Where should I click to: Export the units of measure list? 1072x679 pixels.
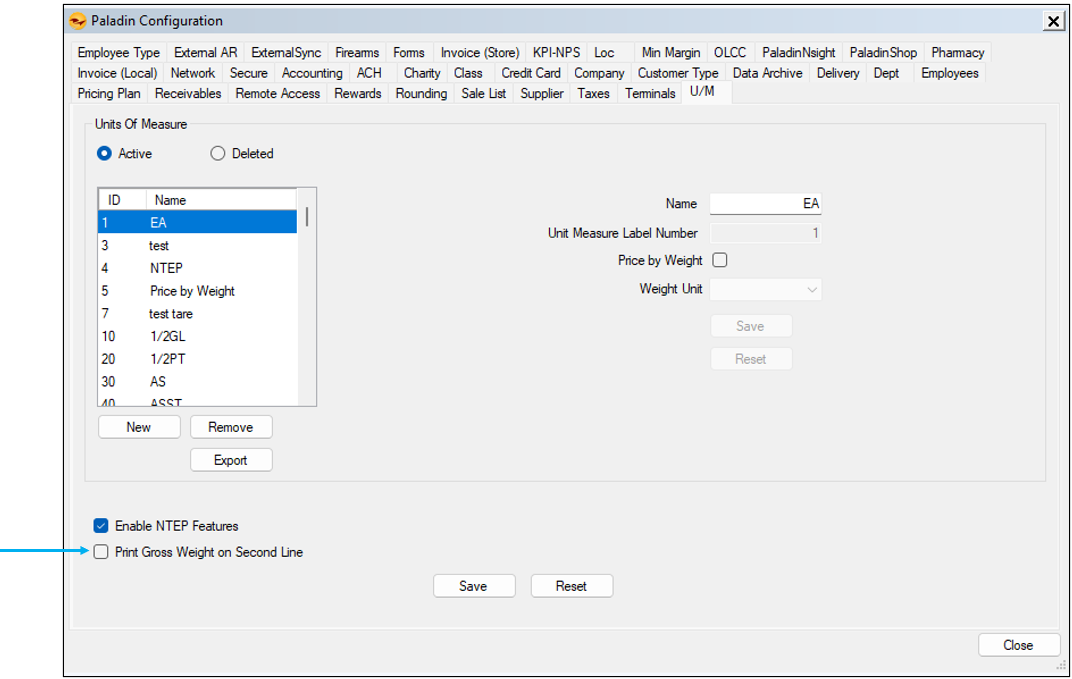point(230,460)
